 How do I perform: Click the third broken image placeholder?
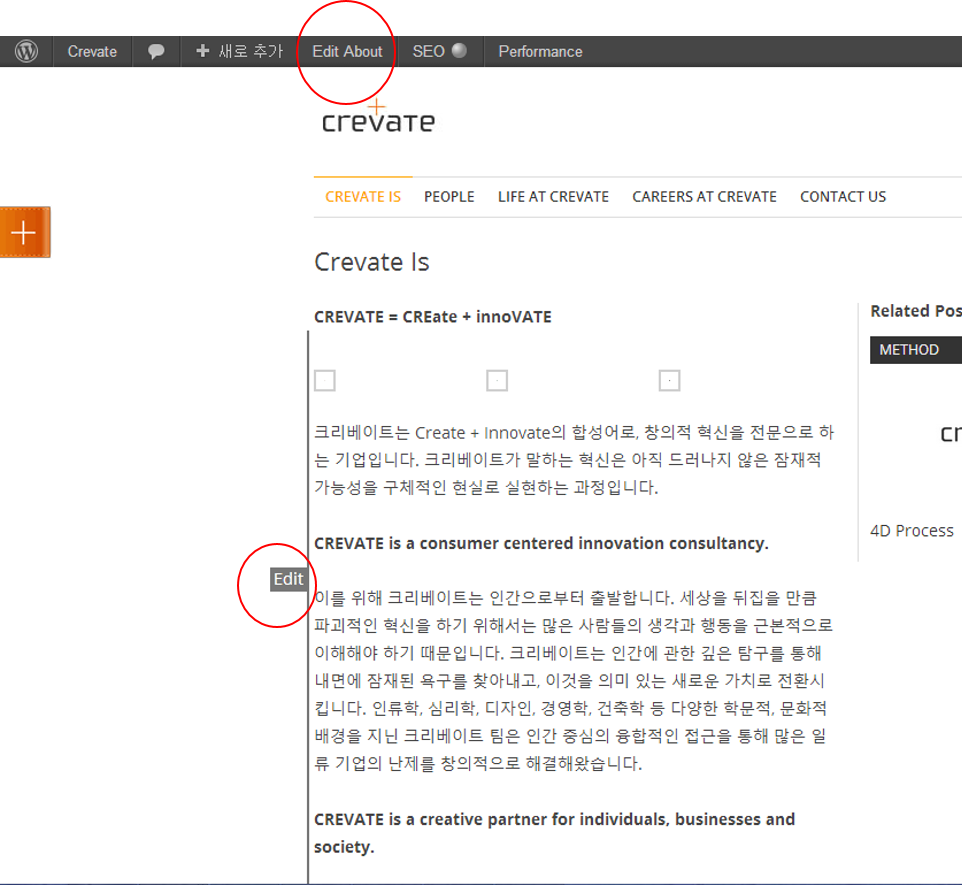pos(669,381)
